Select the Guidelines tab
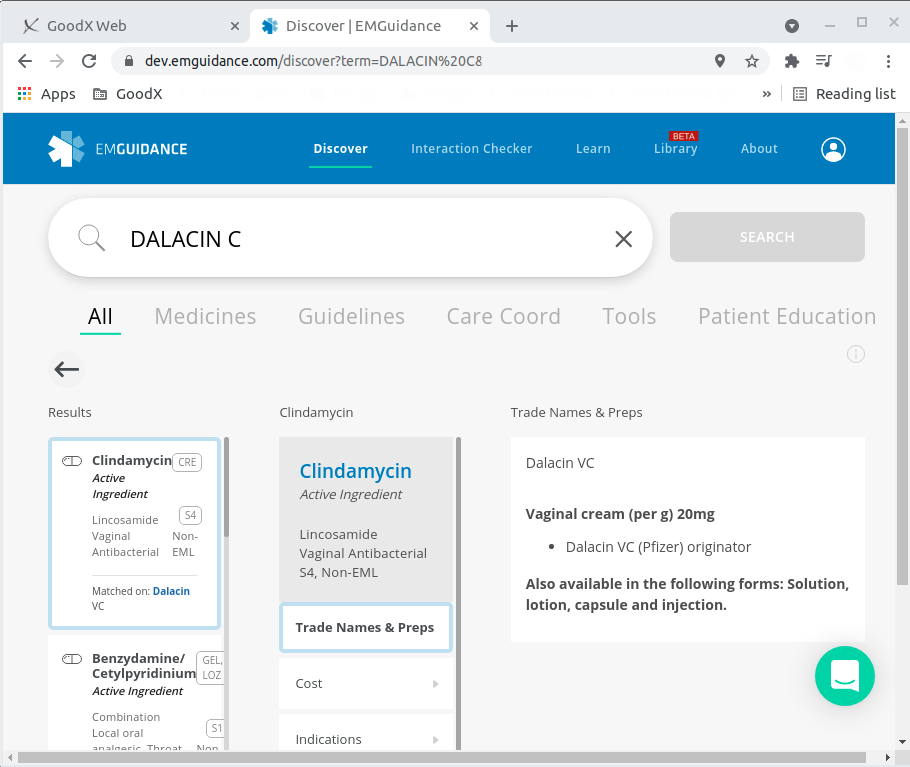The image size is (910, 767). (x=351, y=317)
